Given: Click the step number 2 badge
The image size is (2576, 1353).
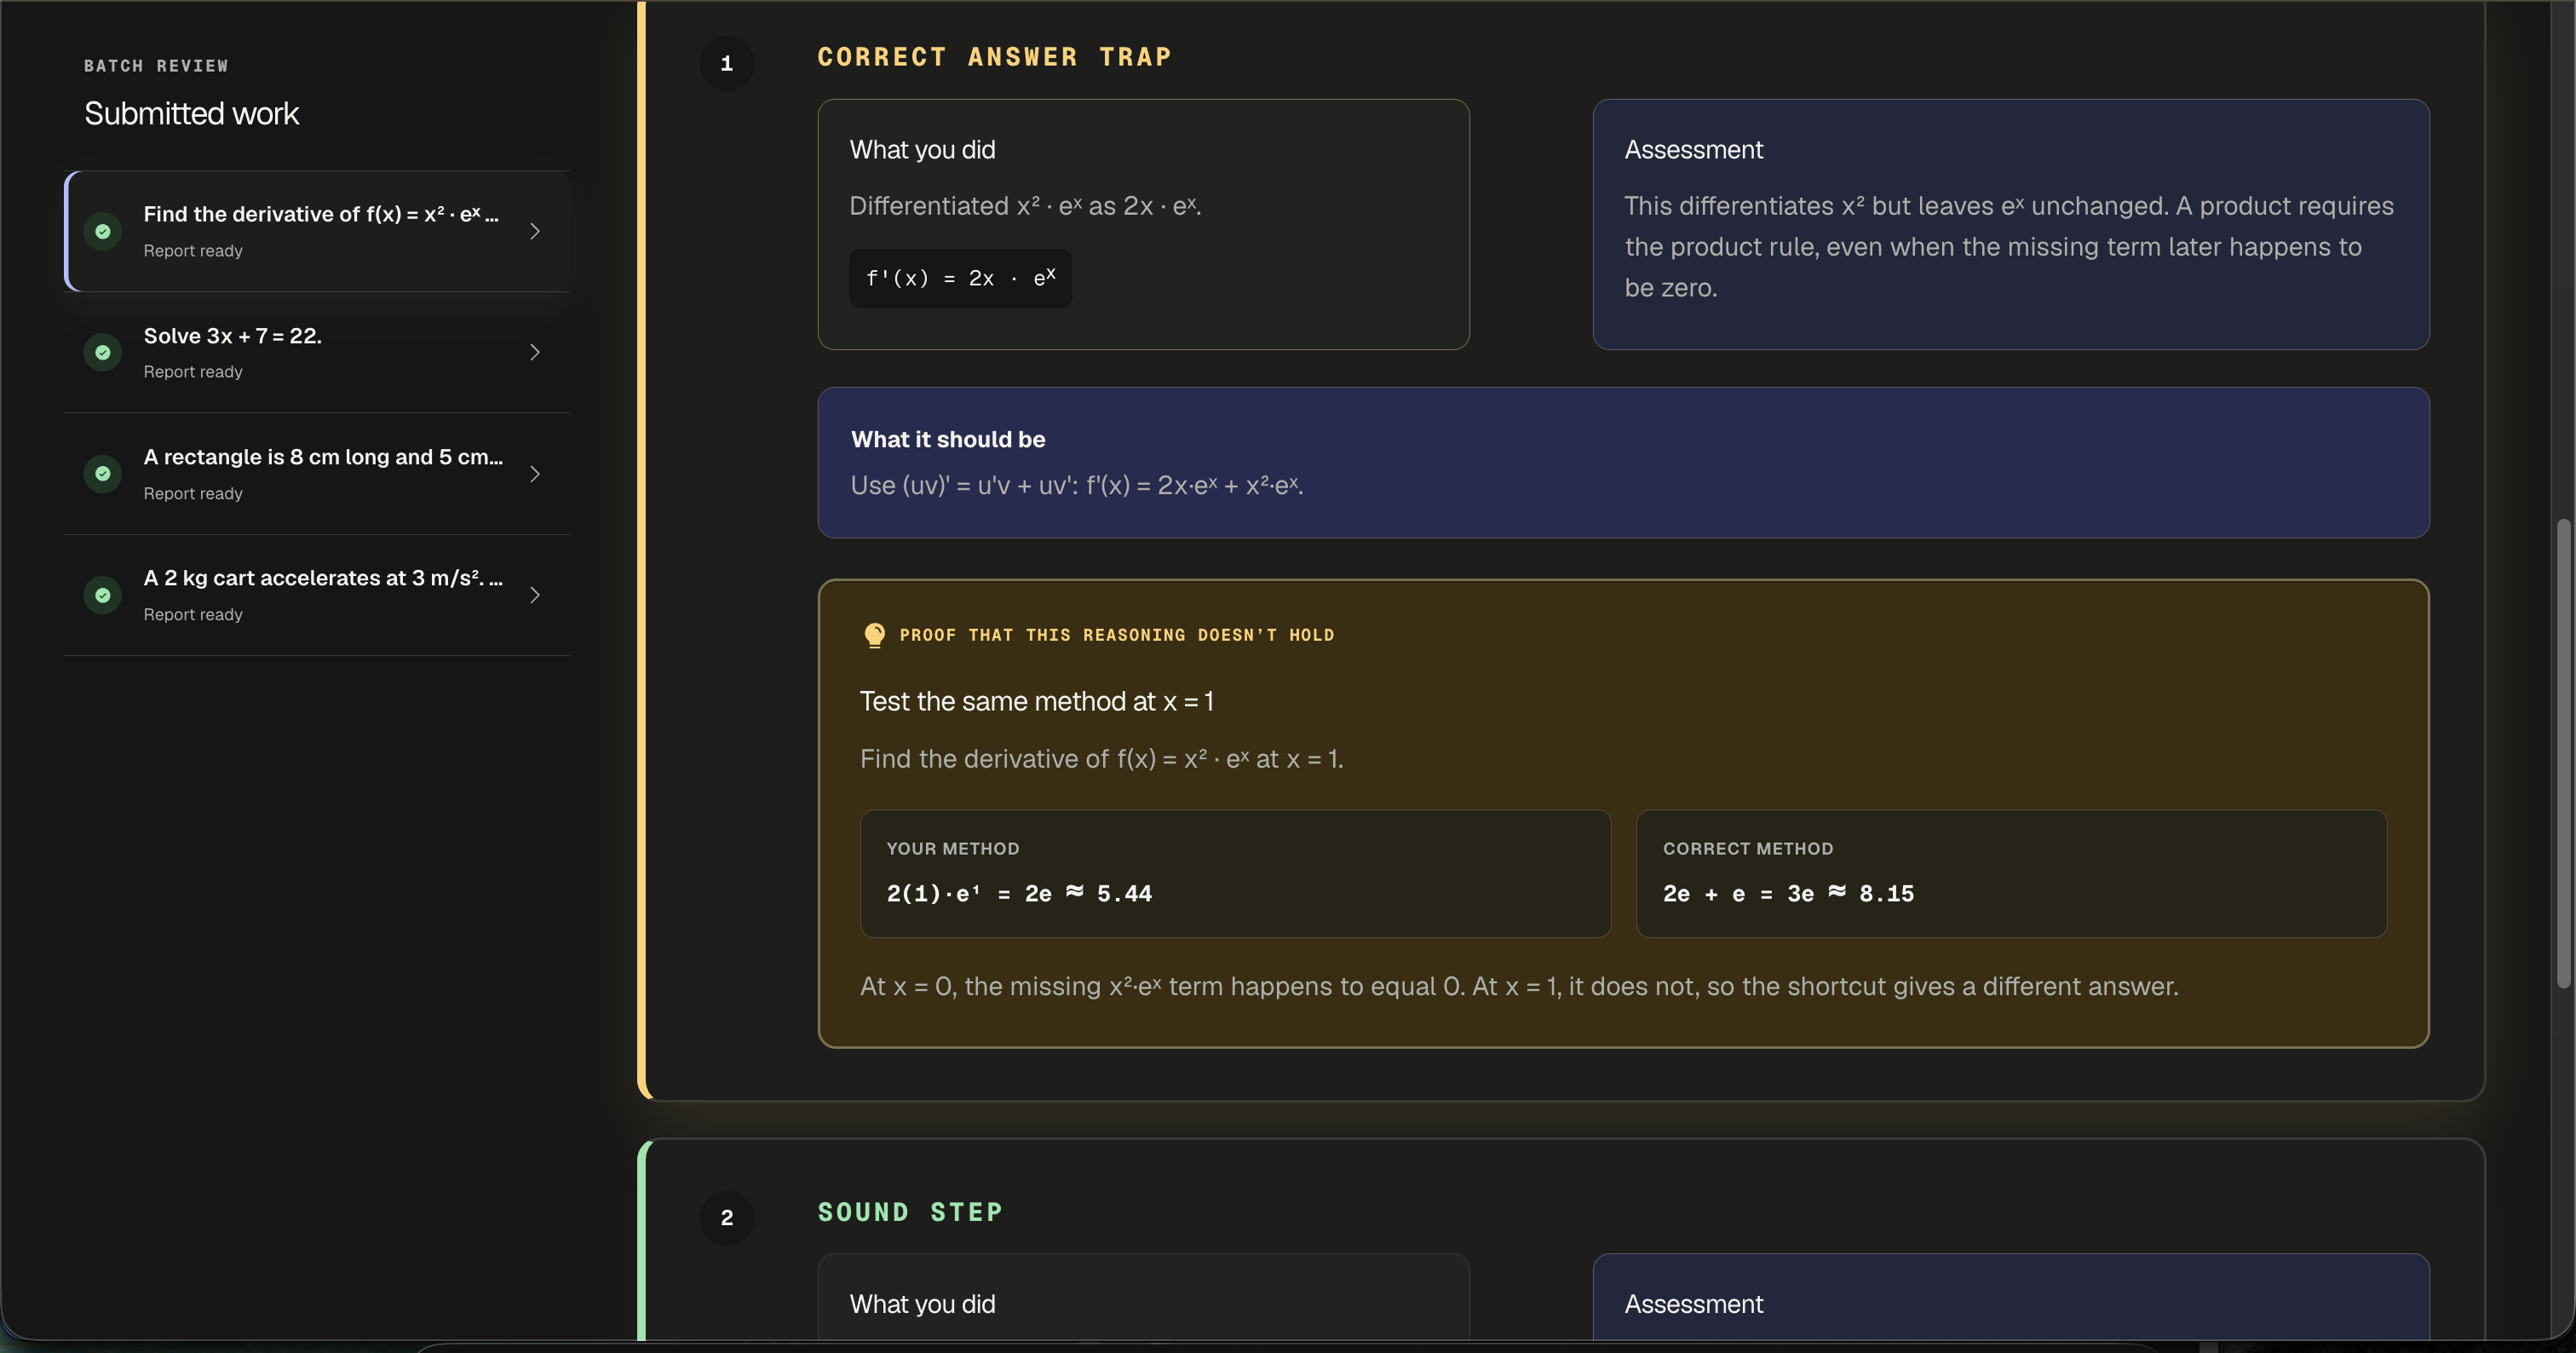Looking at the screenshot, I should [727, 1218].
